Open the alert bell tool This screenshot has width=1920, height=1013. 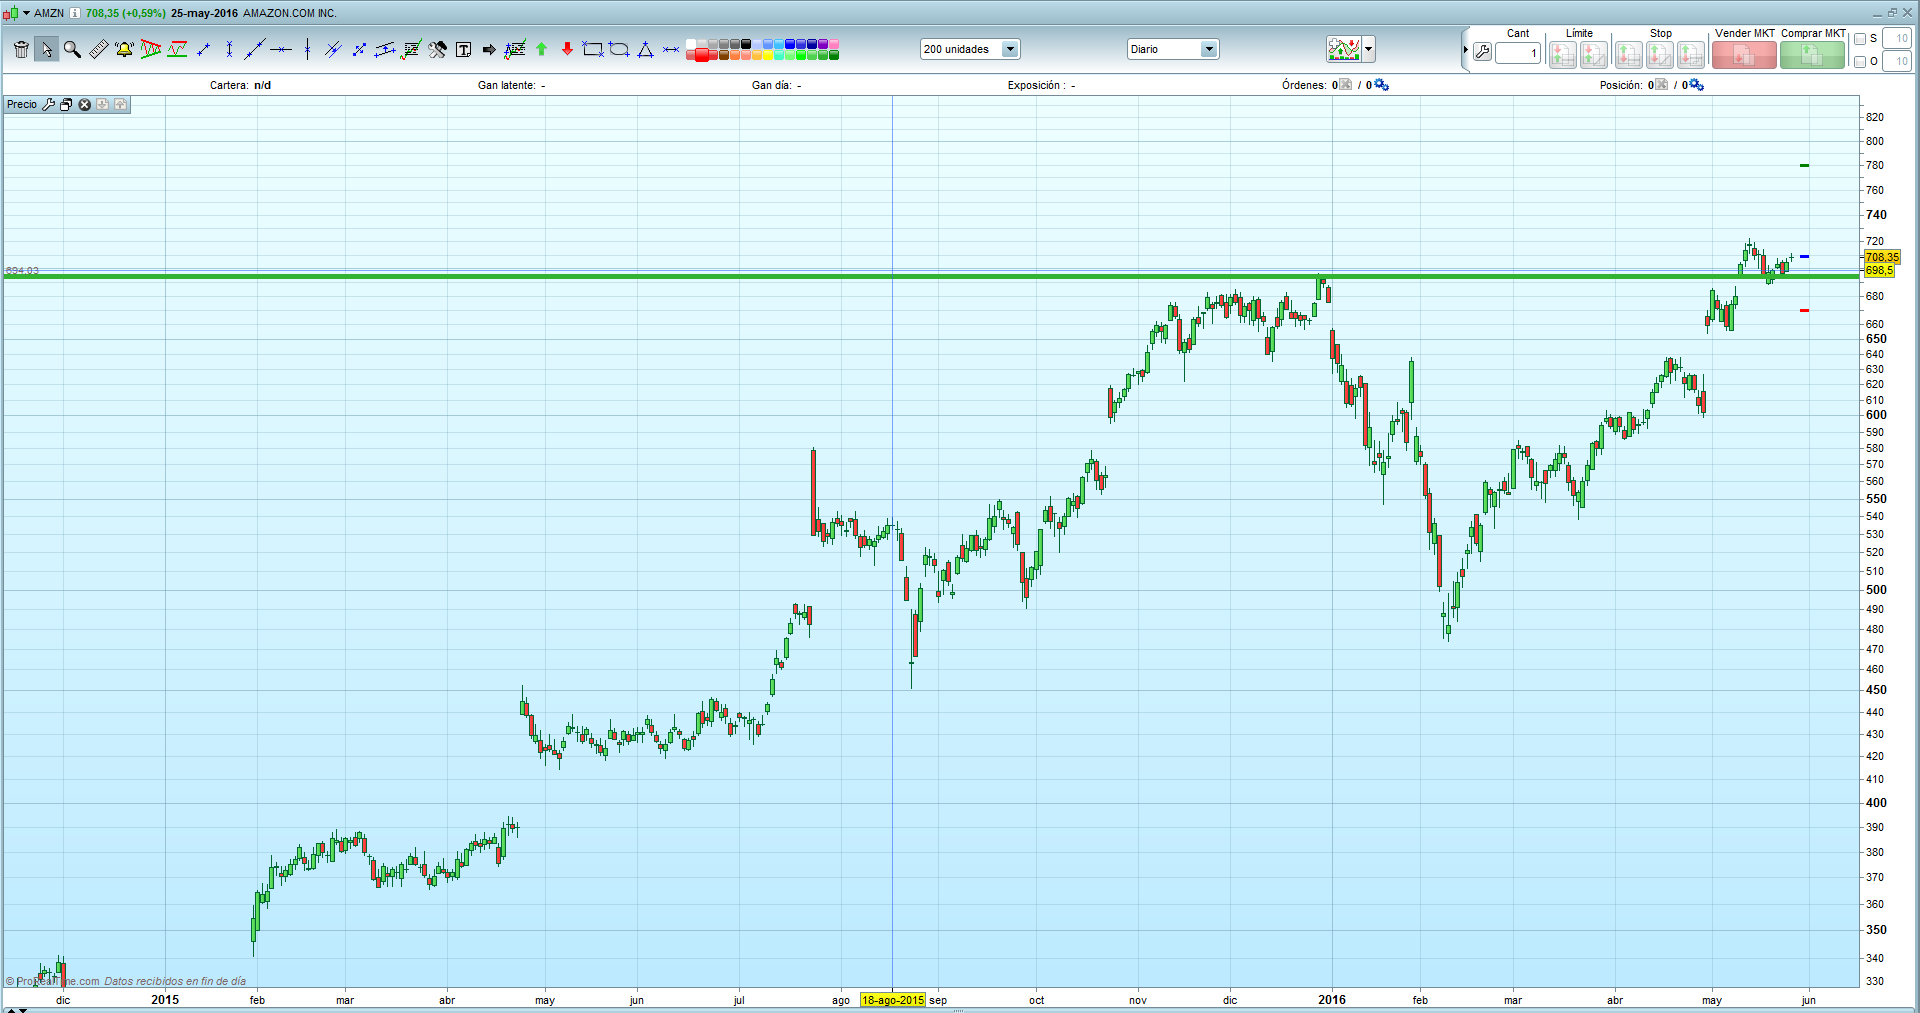124,49
